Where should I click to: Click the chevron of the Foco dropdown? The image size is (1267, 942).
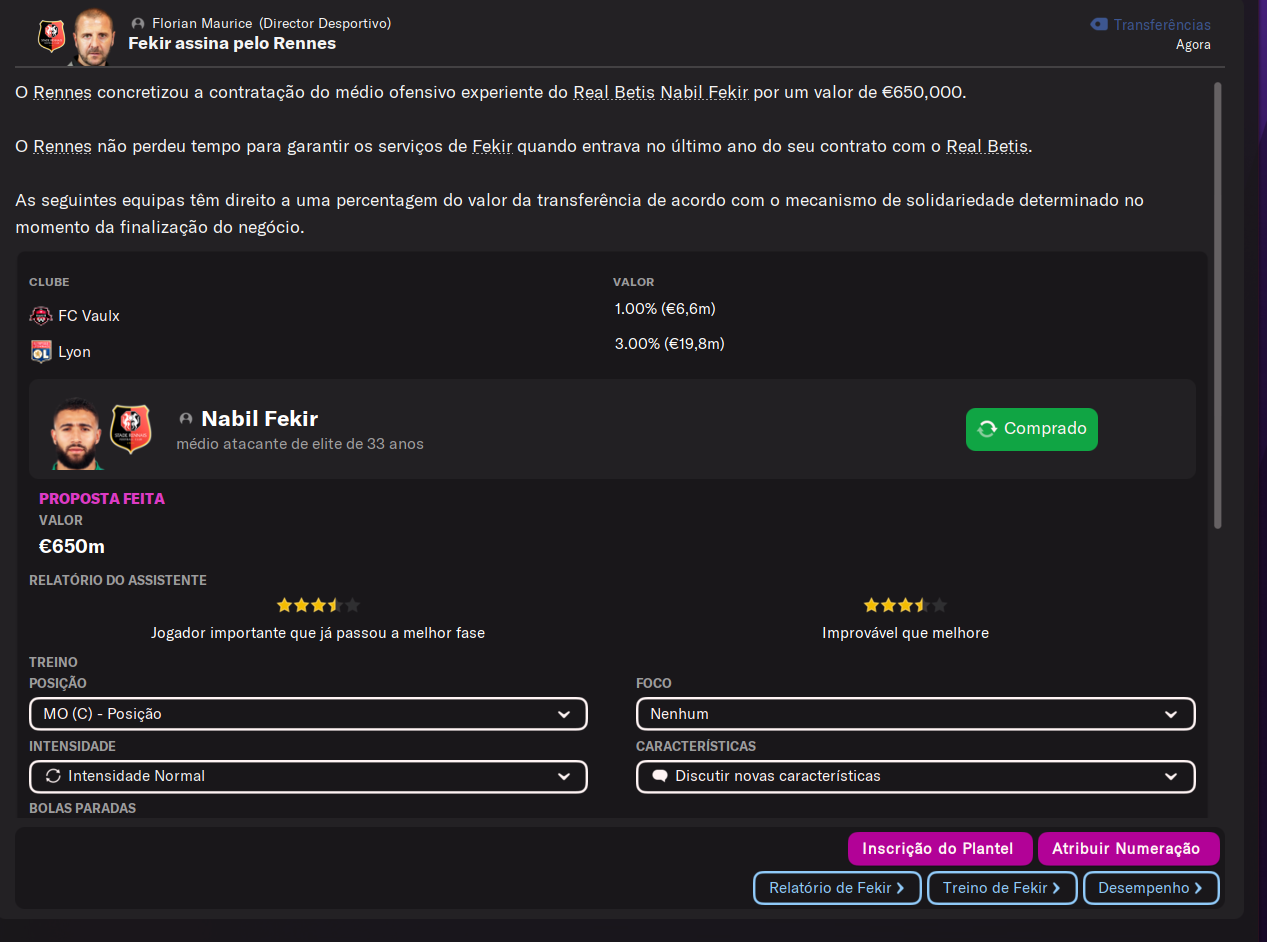(1171, 715)
